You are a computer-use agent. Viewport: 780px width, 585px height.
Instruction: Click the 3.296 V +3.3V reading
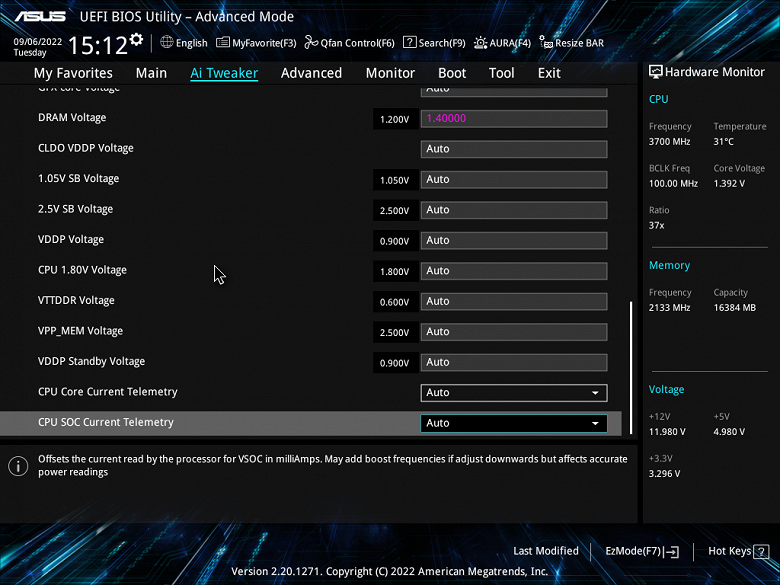pos(665,474)
